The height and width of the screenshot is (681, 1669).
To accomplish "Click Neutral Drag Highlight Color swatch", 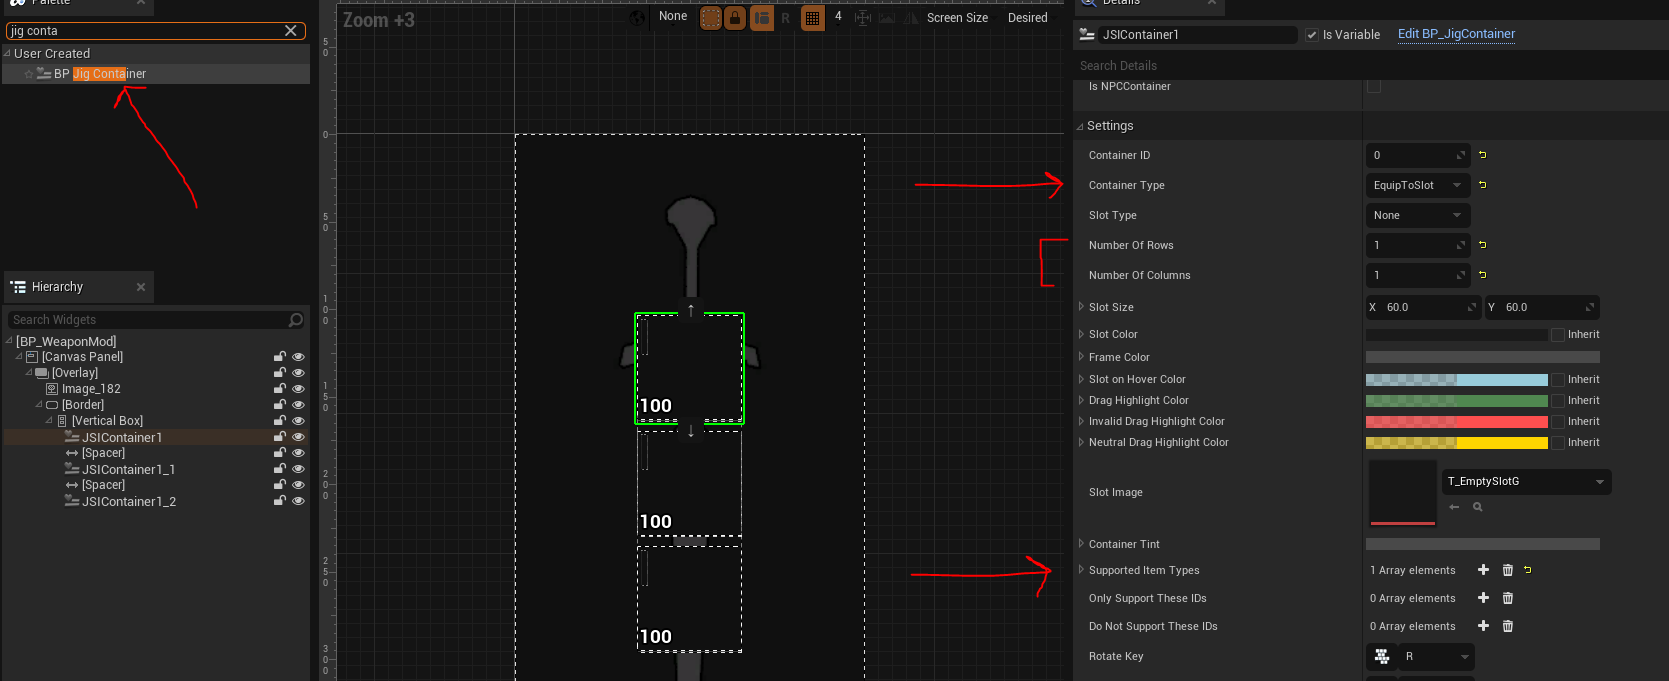I will [1456, 443].
